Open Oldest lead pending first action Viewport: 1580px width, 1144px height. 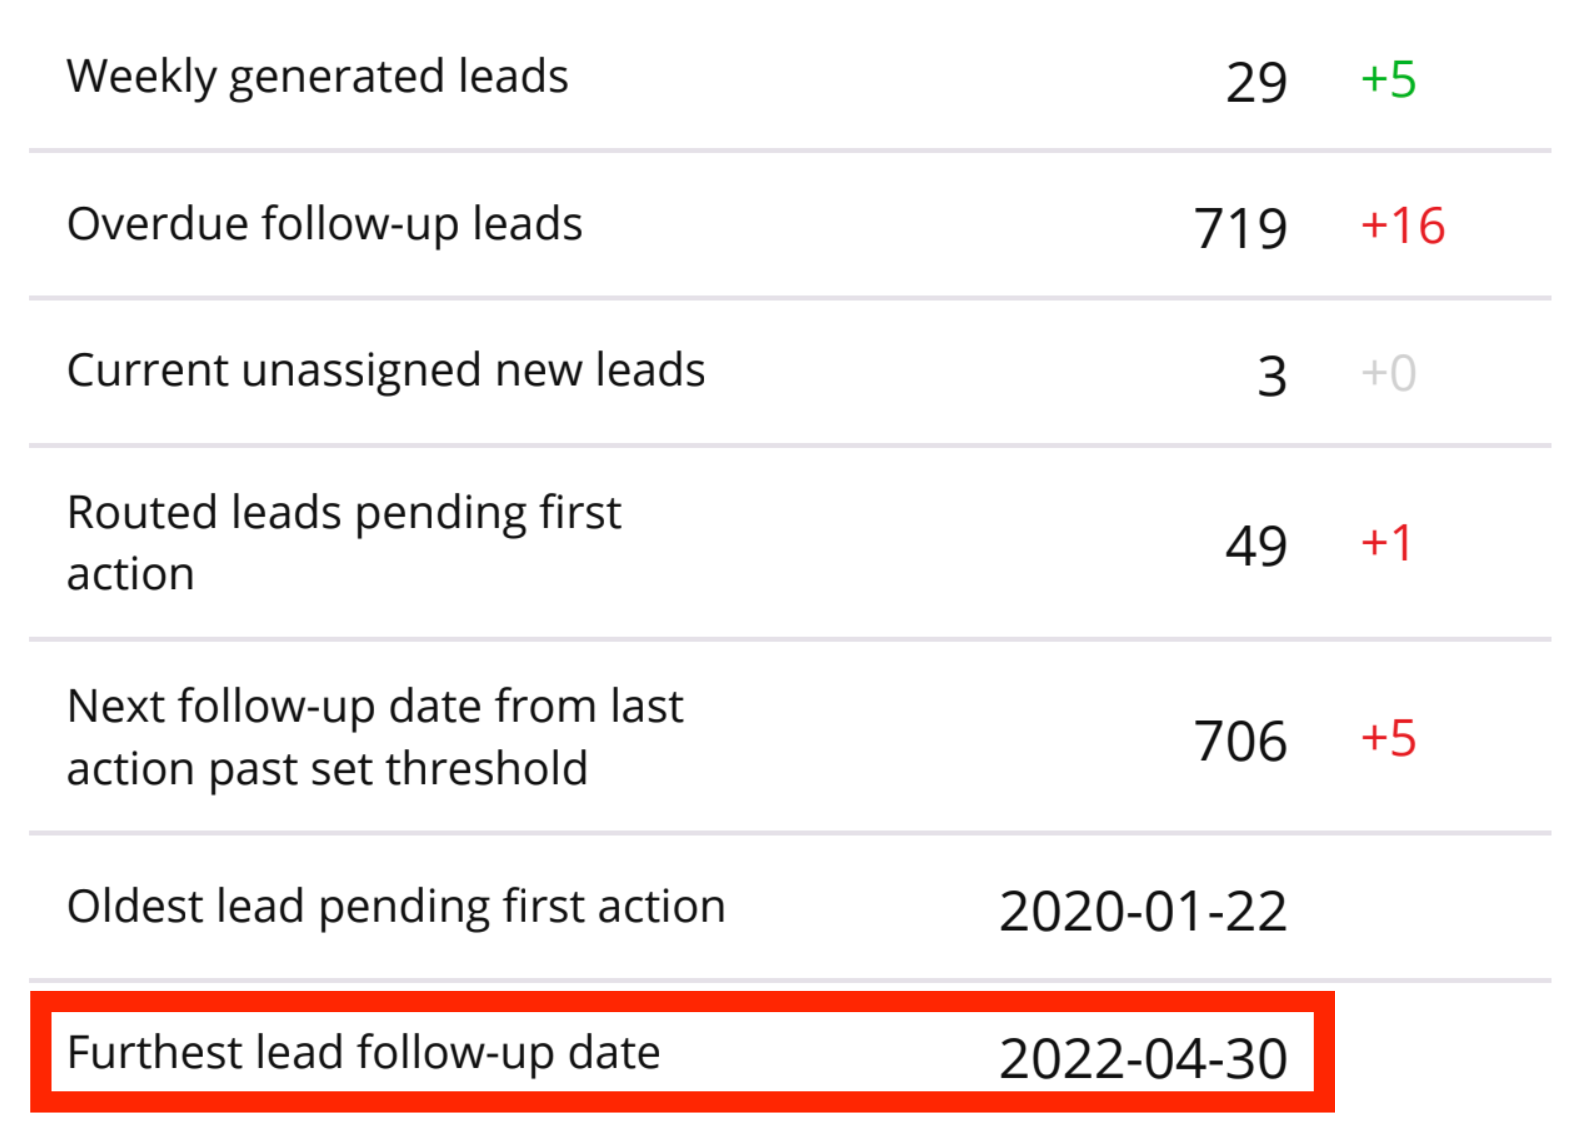point(396,907)
